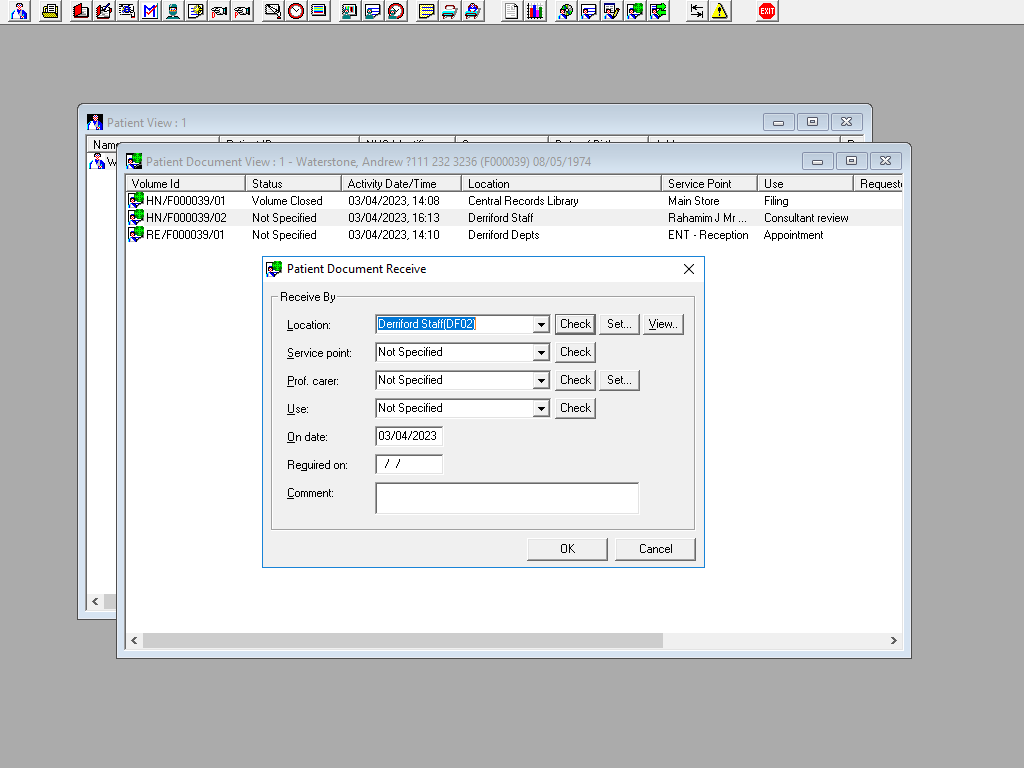The image size is (1024, 768).
Task: Click the red EXIT stop sign icon
Action: (x=767, y=11)
